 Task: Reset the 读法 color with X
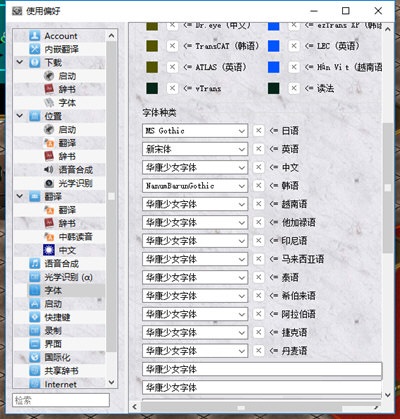click(294, 88)
